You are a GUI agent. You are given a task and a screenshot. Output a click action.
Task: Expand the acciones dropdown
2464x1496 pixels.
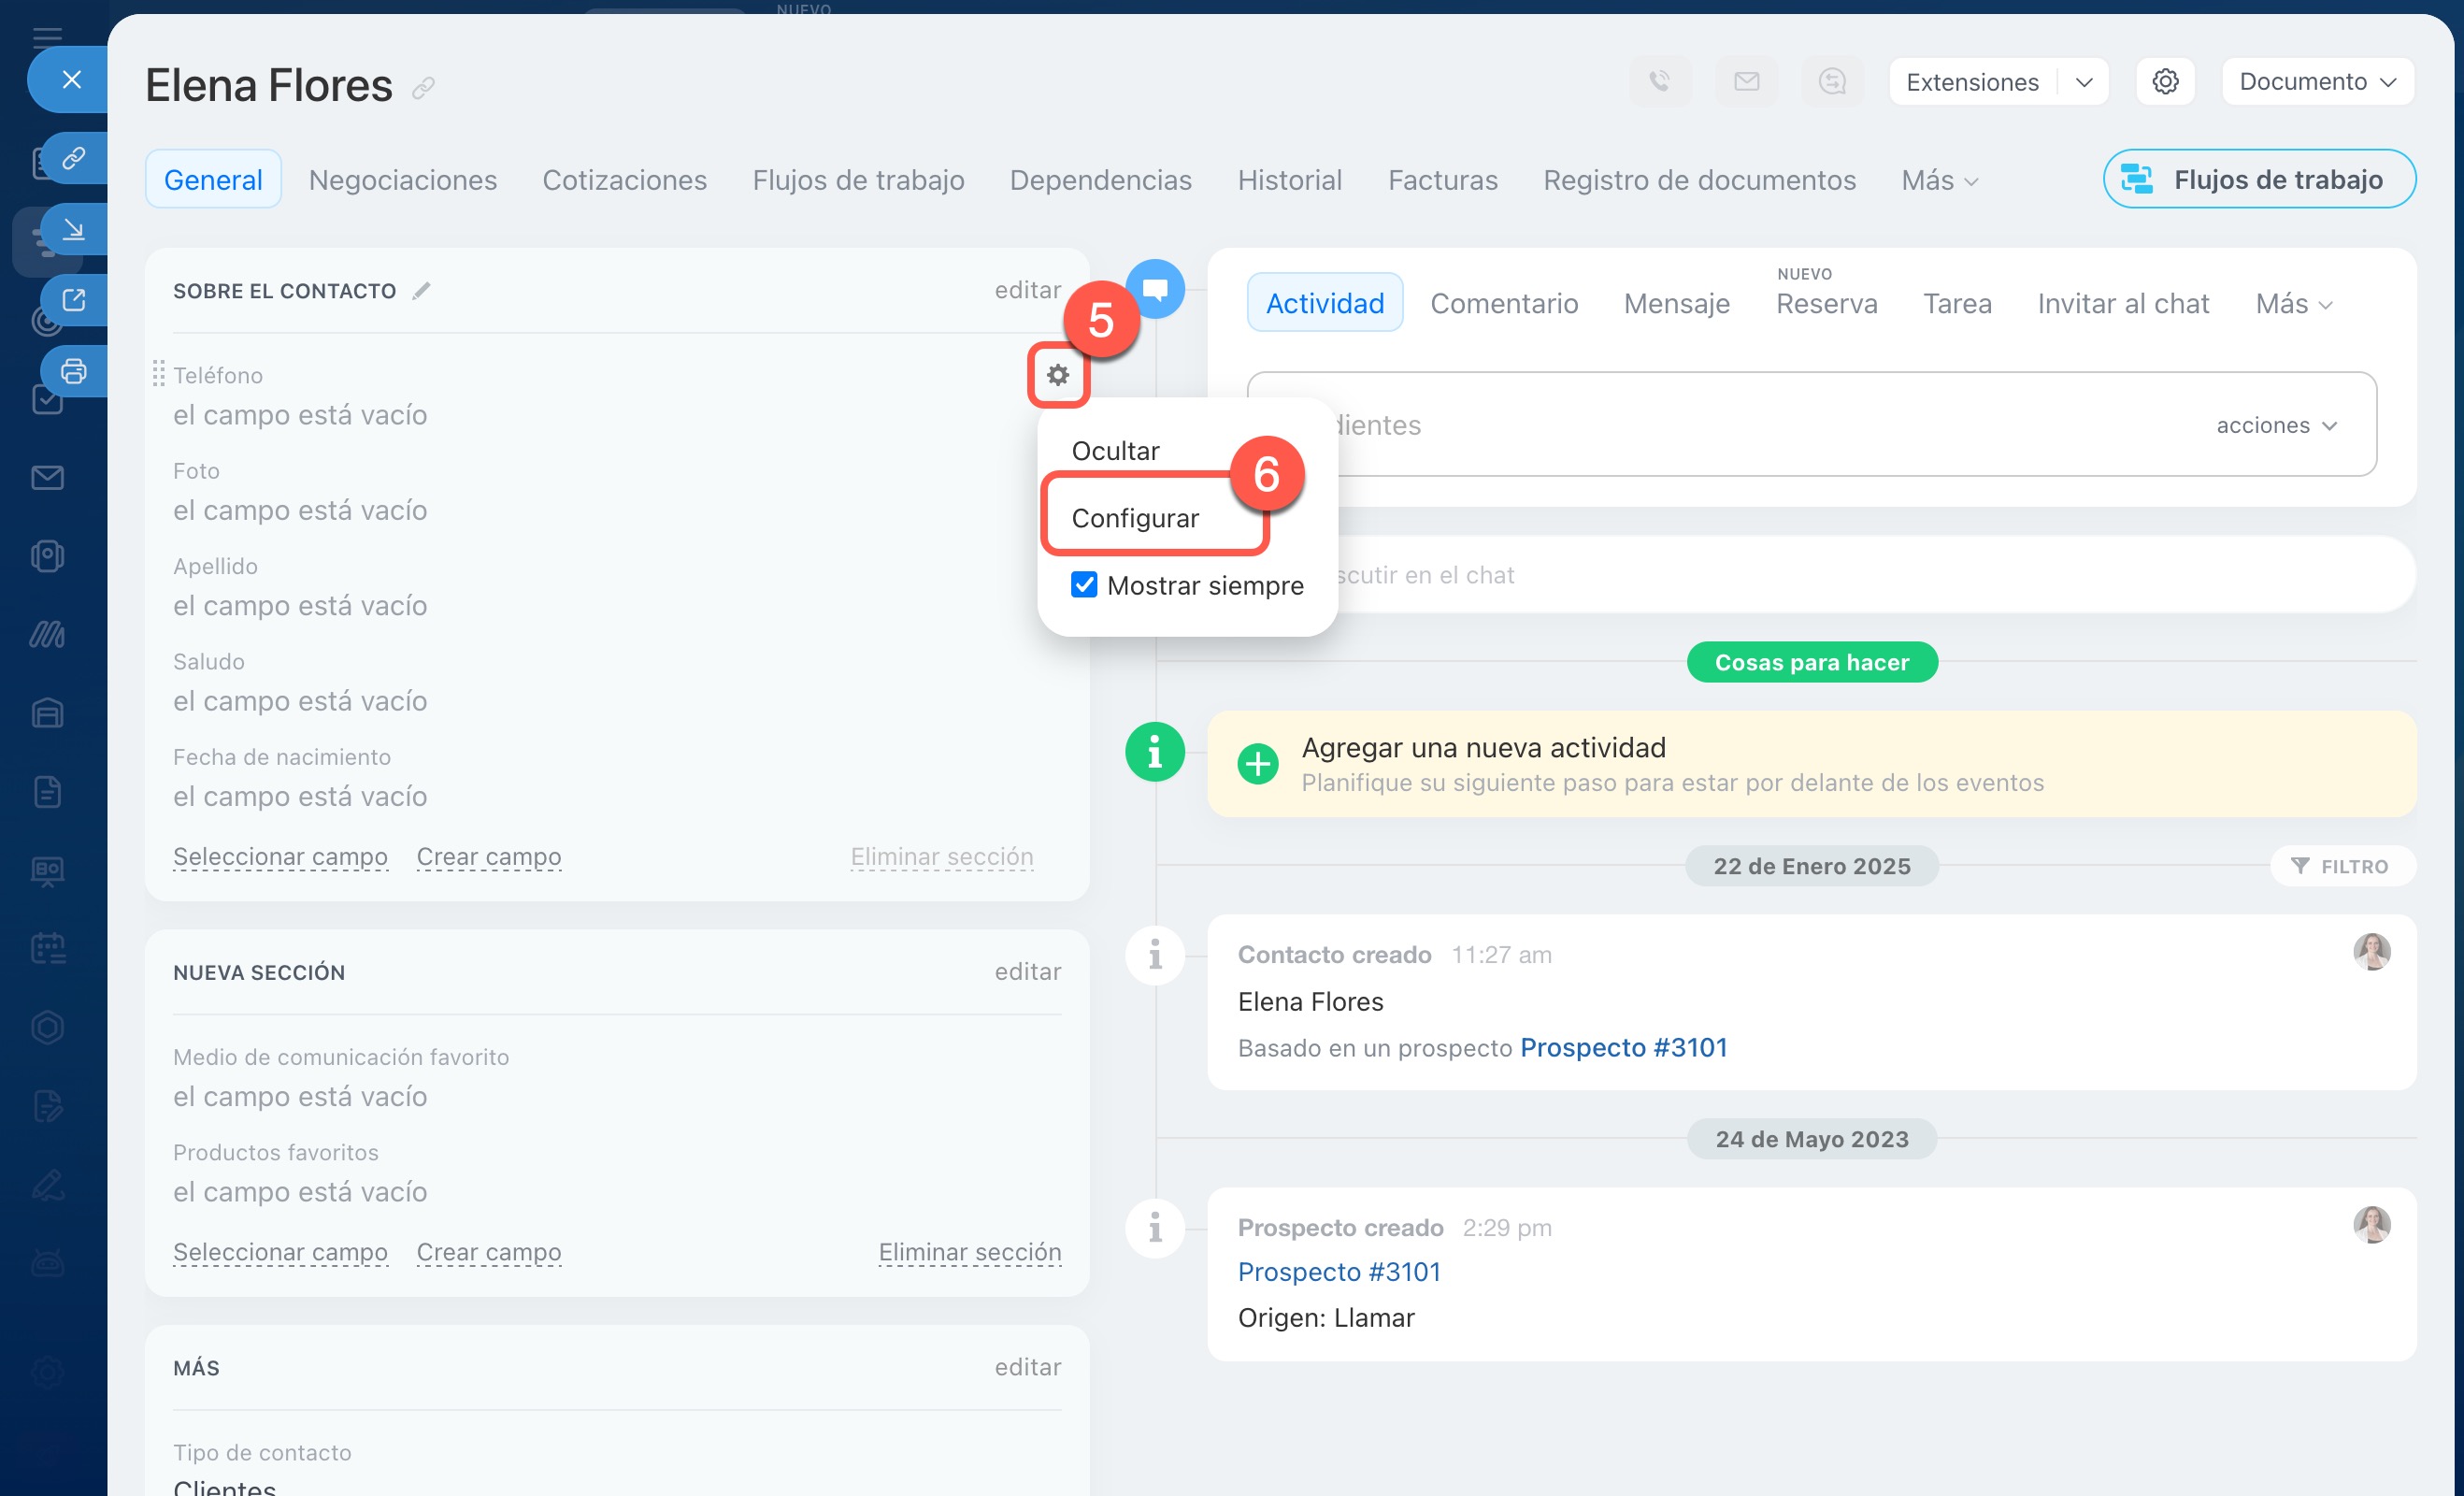tap(2276, 425)
